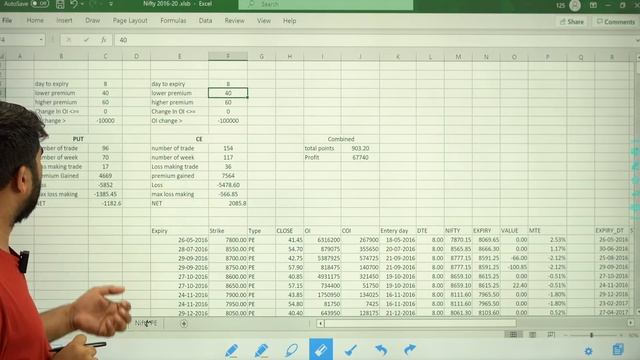
Task: Click the annotation undo arrow
Action: (x=381, y=350)
